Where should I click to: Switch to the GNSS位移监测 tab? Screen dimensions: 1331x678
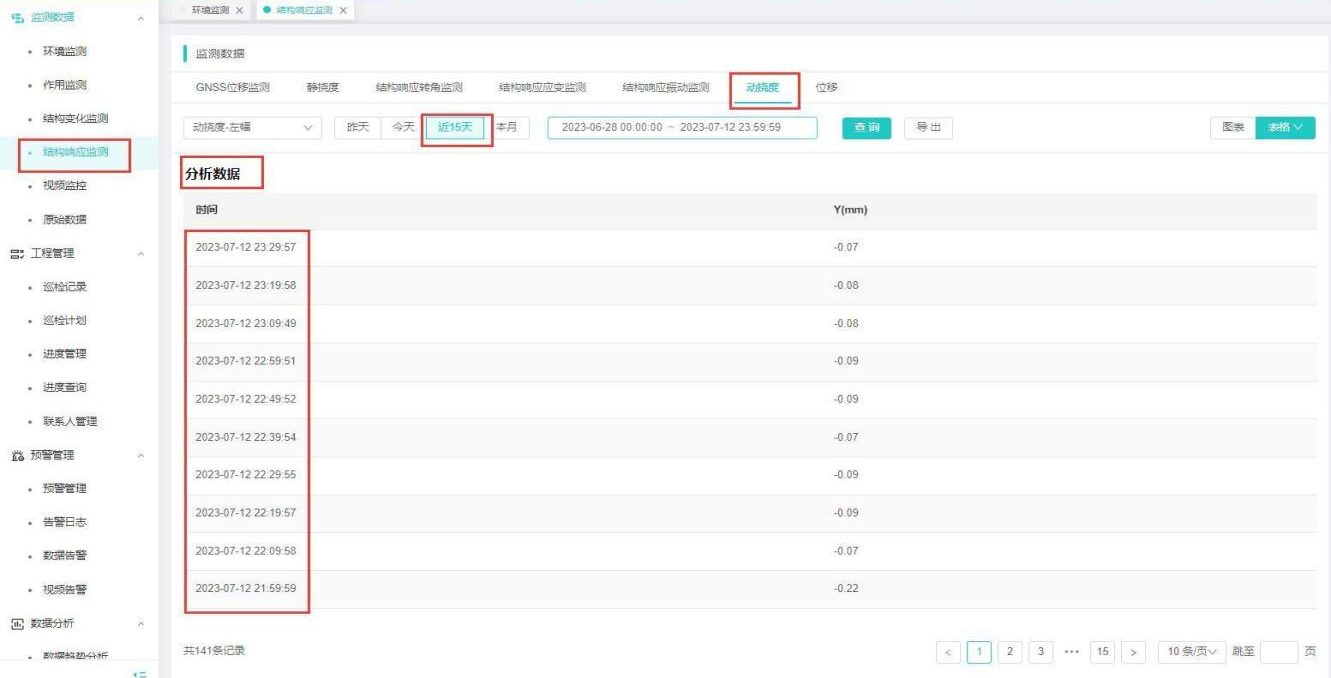[232, 88]
